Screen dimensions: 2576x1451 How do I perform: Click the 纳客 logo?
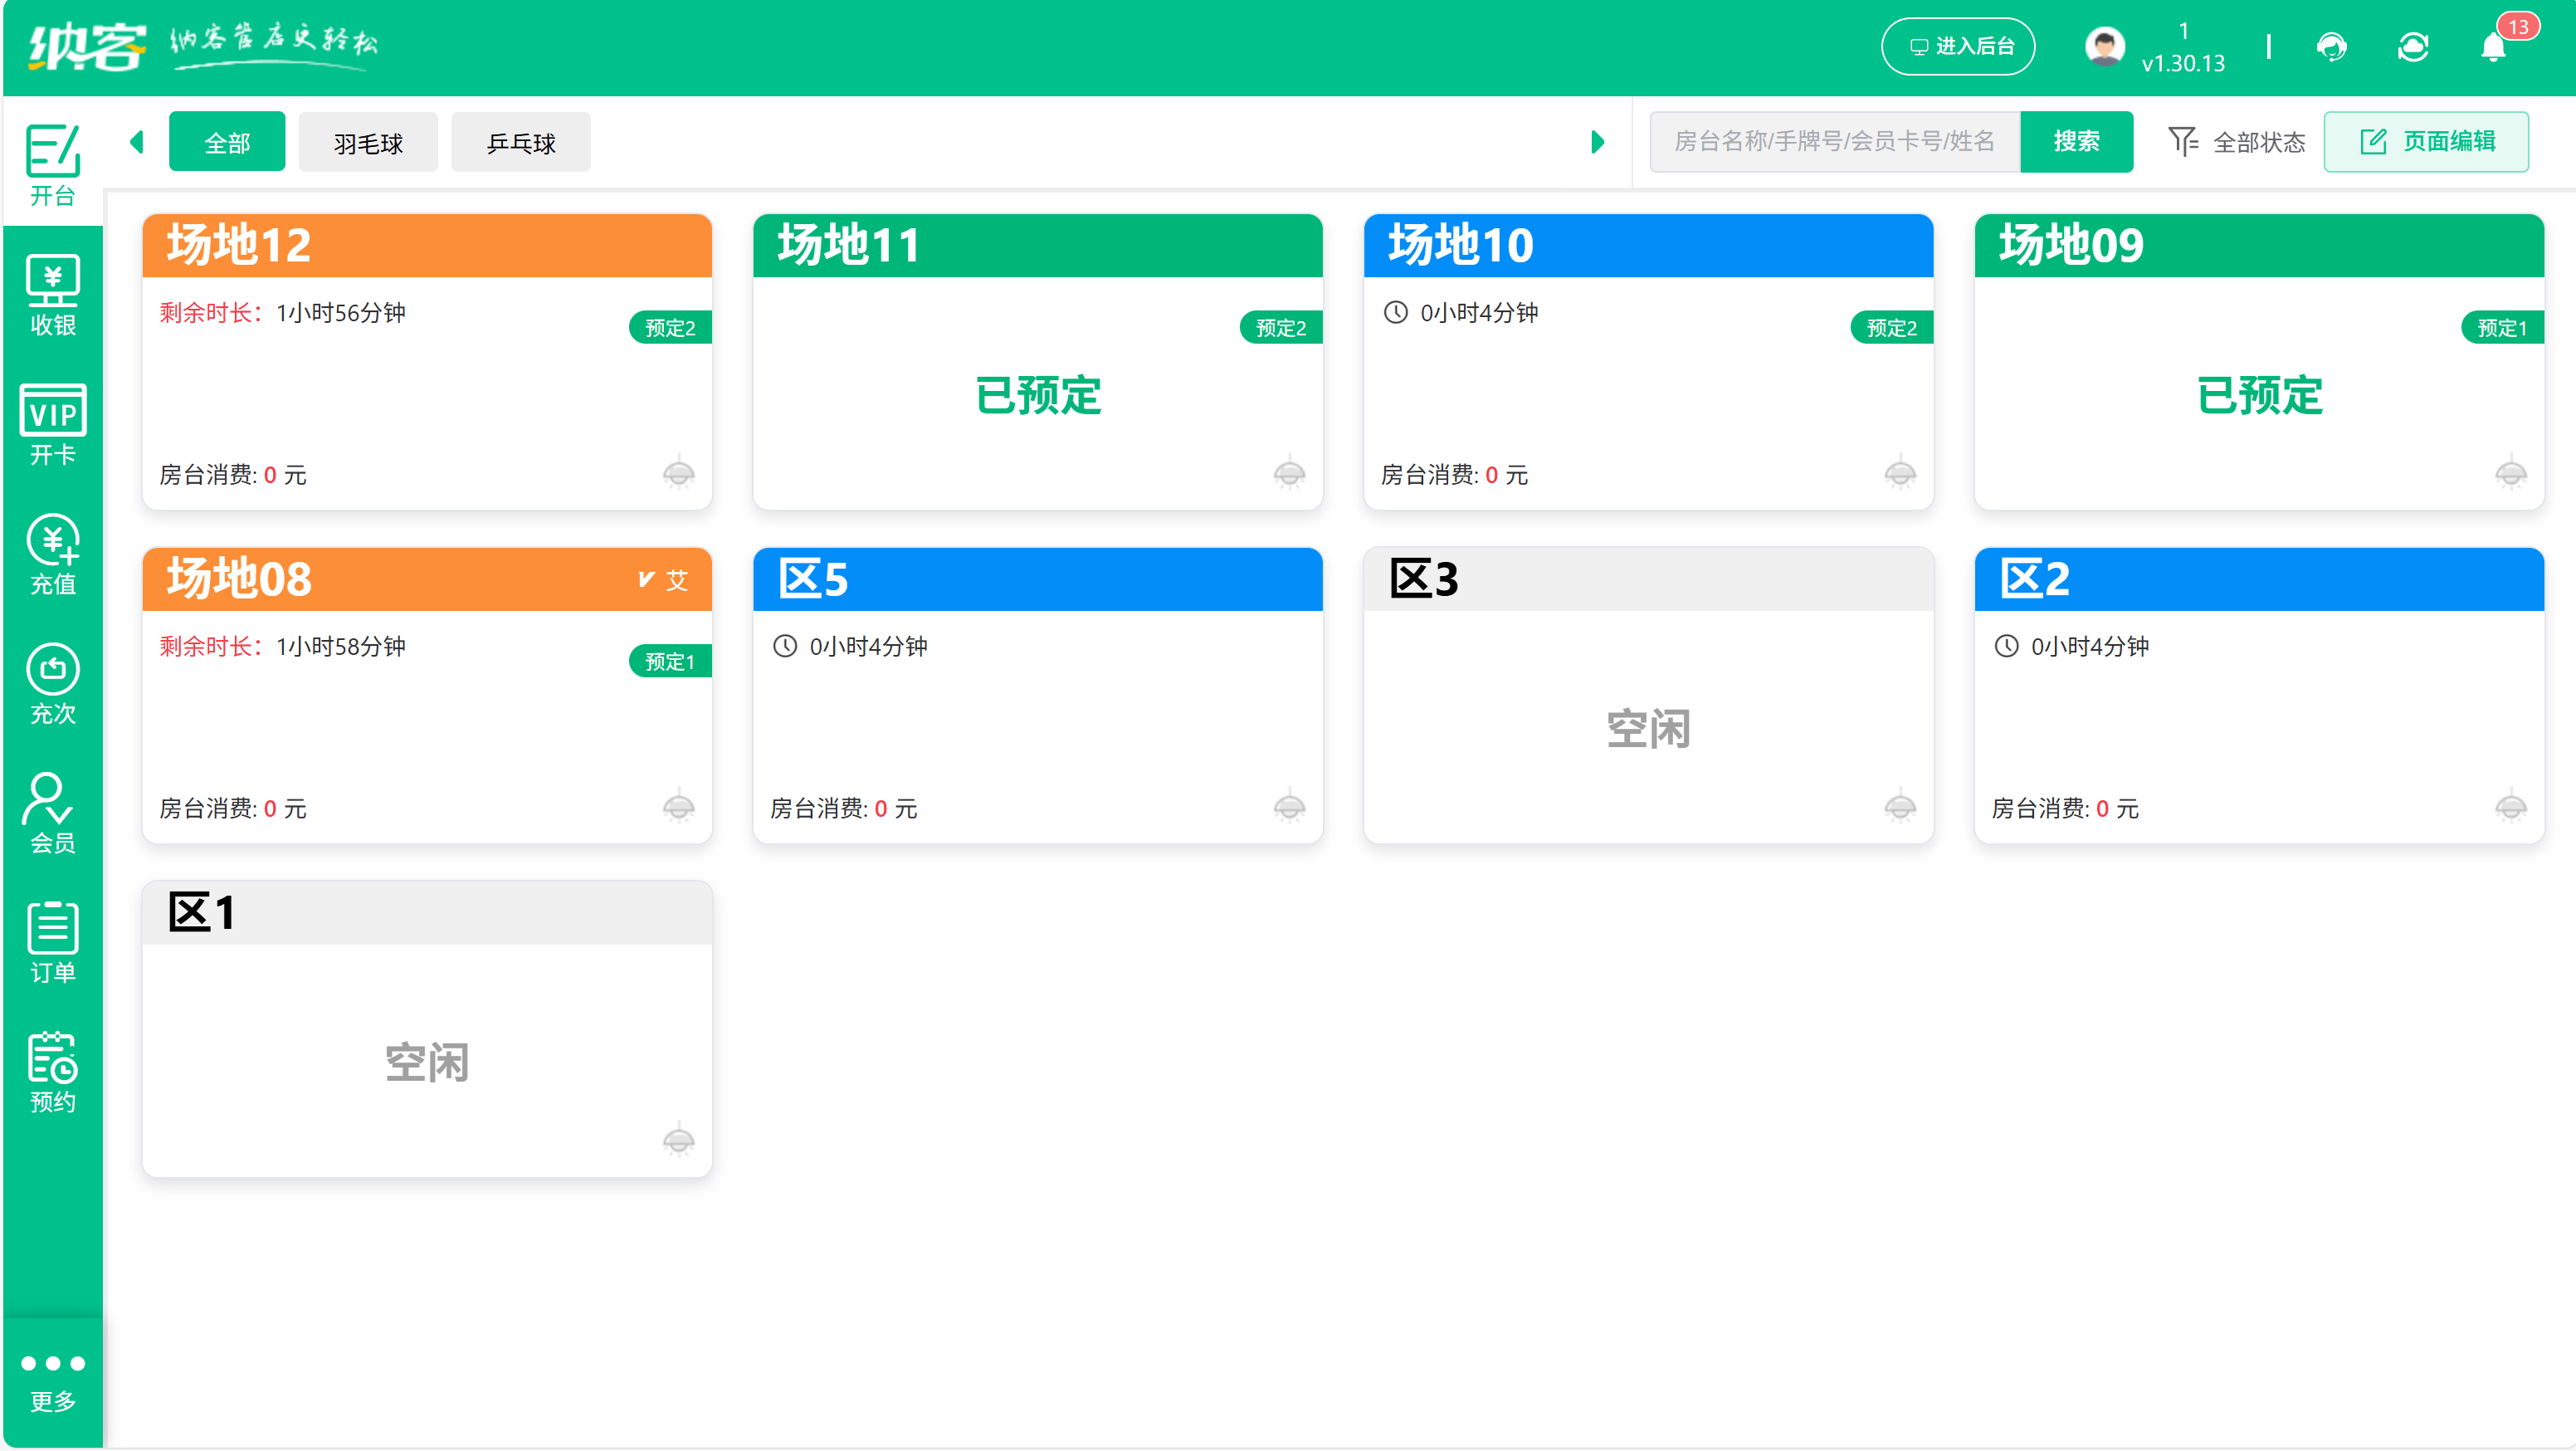[86, 46]
